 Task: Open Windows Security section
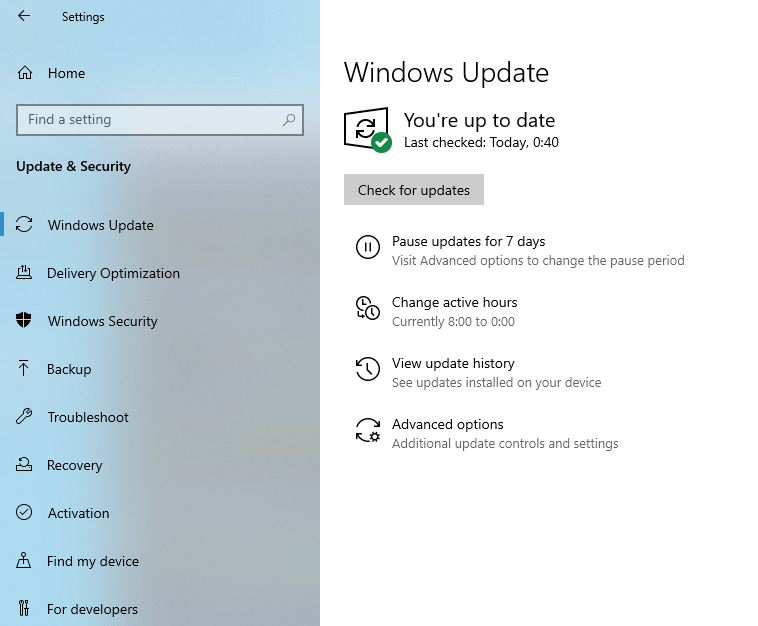tap(102, 321)
